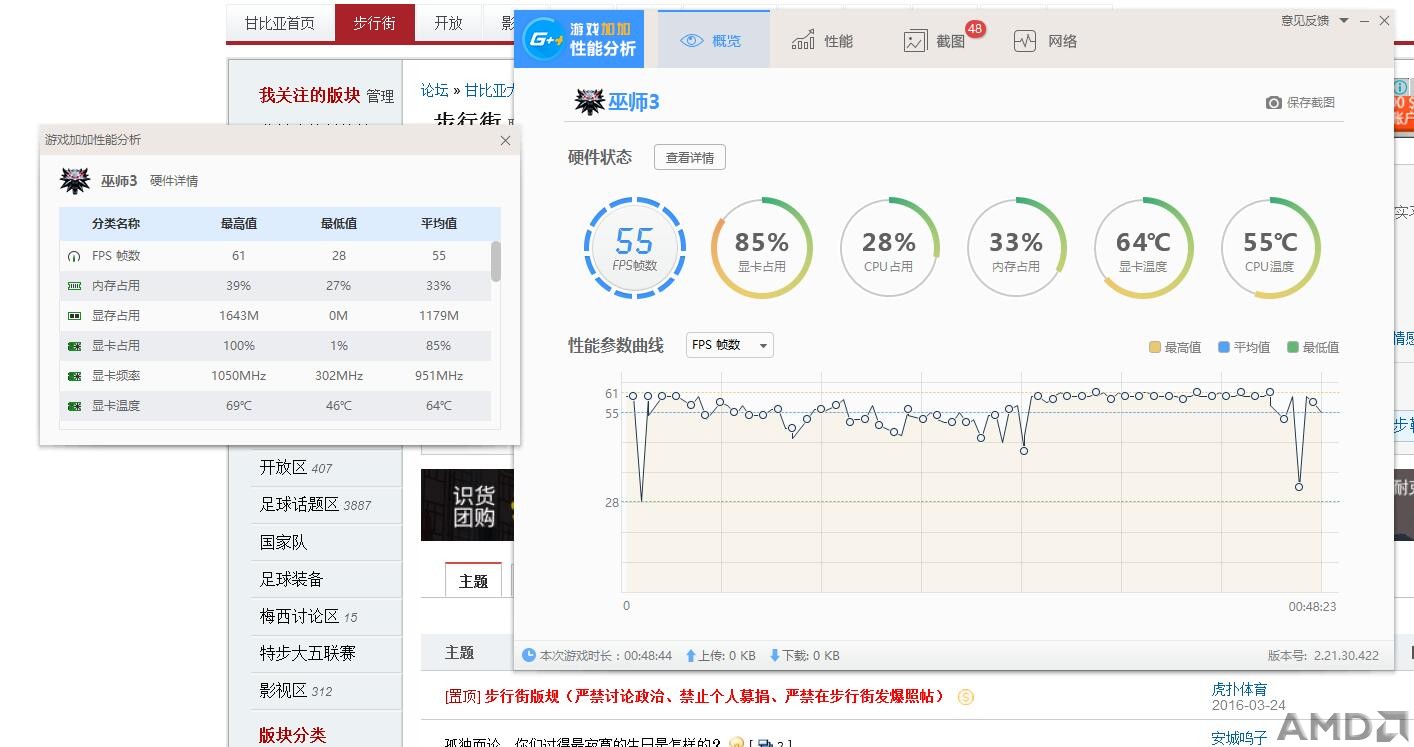Click 保存截图 save screenshot button
This screenshot has height=747, width=1414.
1300,102
